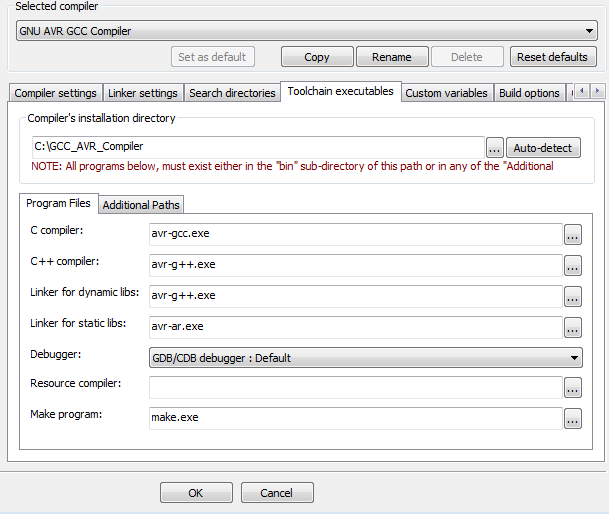This screenshot has height=514, width=609.
Task: Browse for static libs linker executable
Action: [572, 328]
